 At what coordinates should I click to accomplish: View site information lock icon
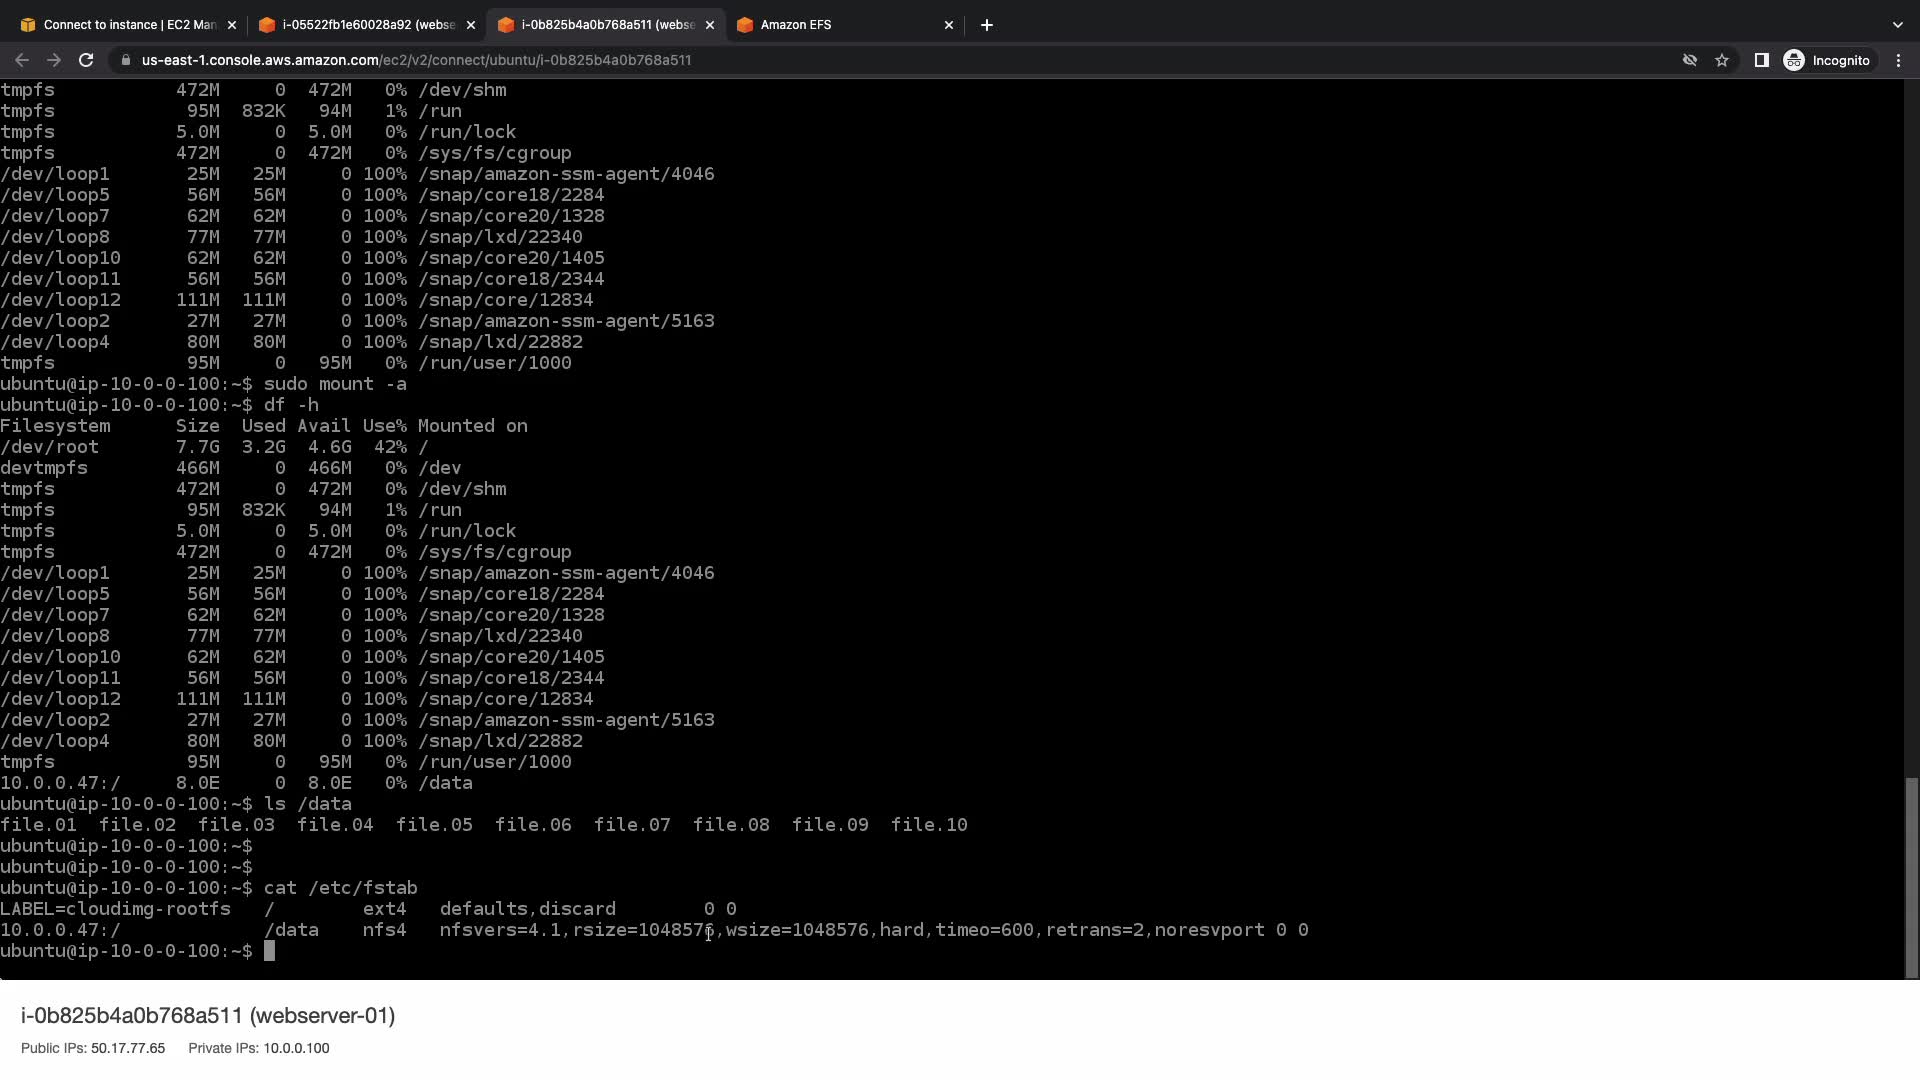[125, 60]
